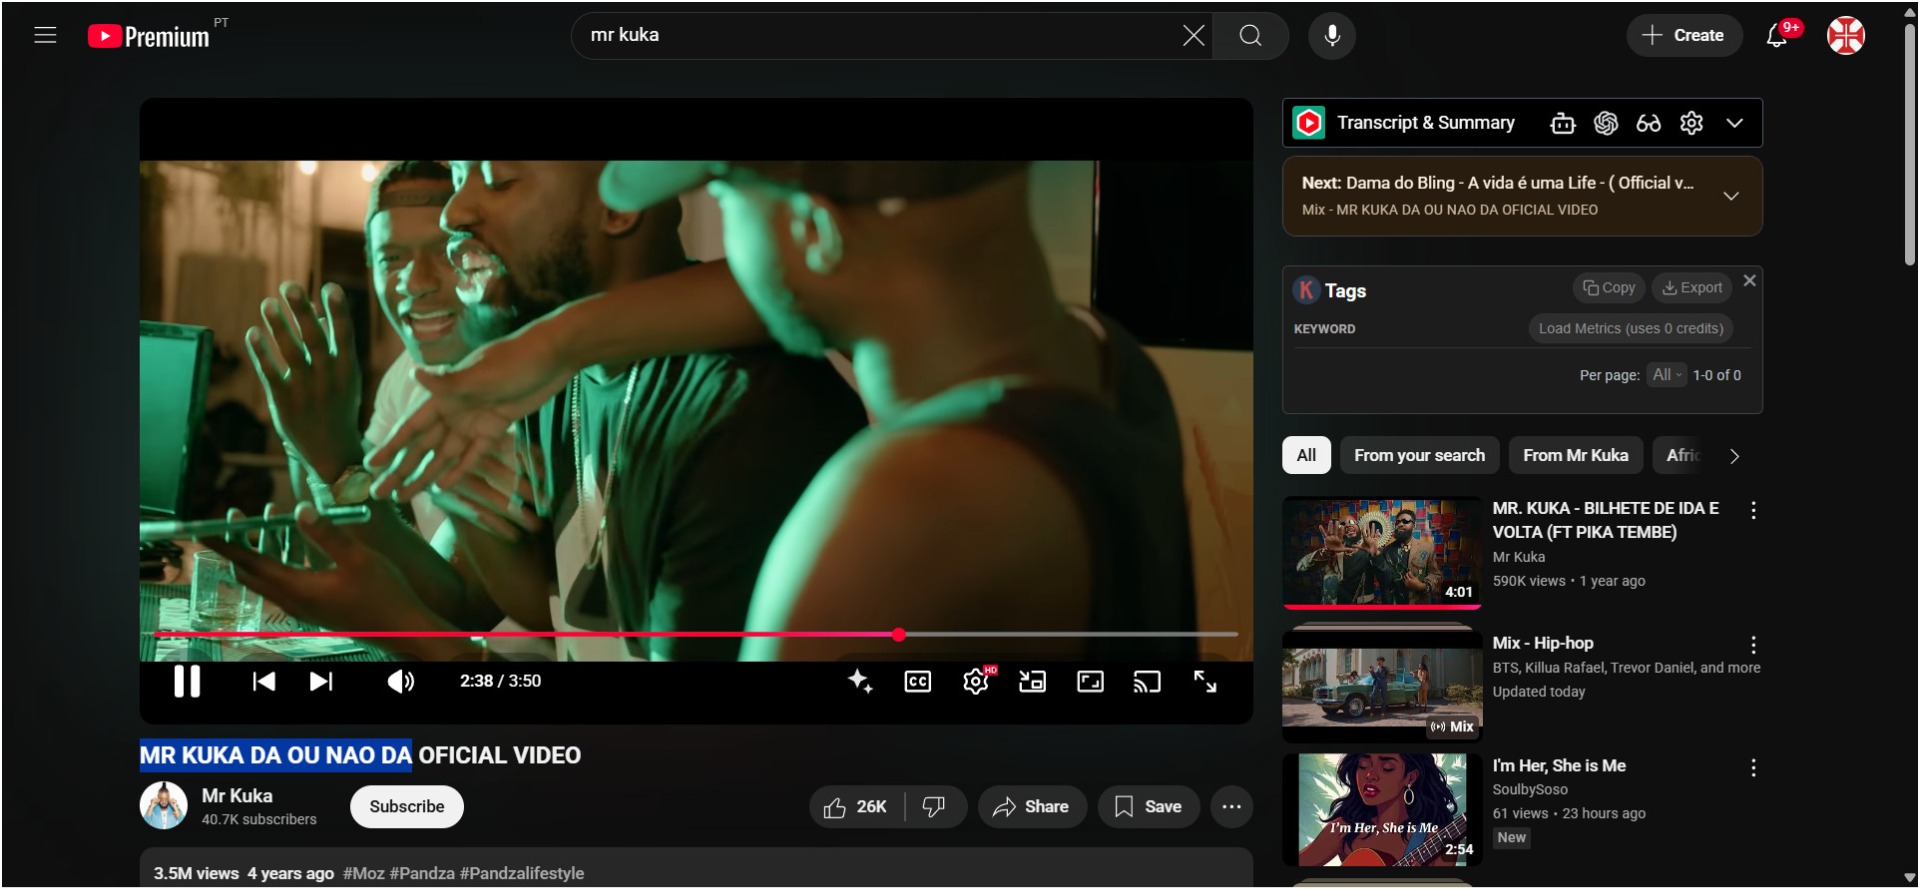Click the Transcript & Summary logo icon
Screen dimensions: 1920x889
pyautogui.click(x=1308, y=123)
